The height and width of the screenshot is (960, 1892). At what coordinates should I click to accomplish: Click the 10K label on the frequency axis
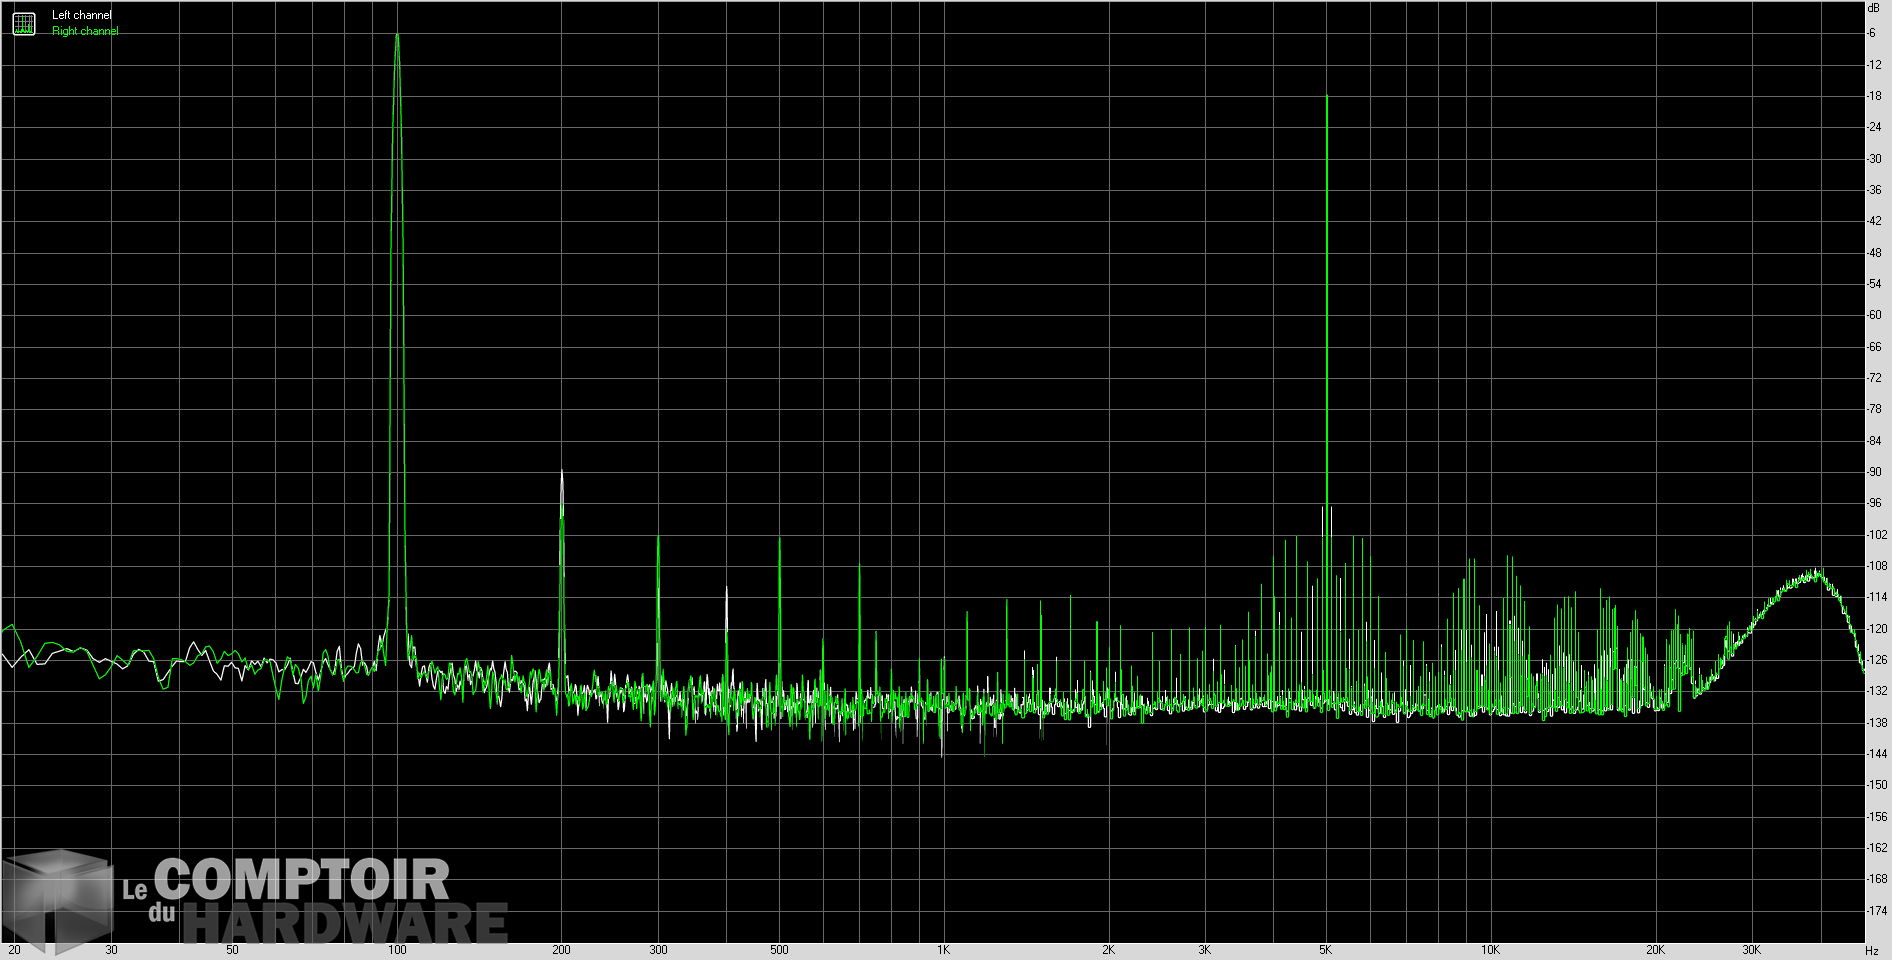pos(1490,950)
